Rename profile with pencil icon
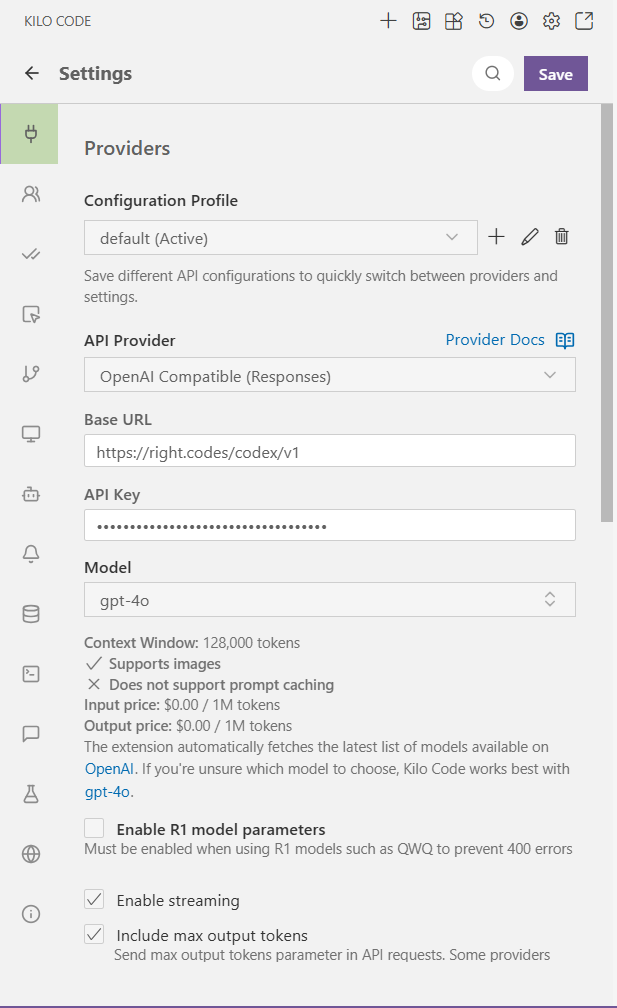 [530, 237]
